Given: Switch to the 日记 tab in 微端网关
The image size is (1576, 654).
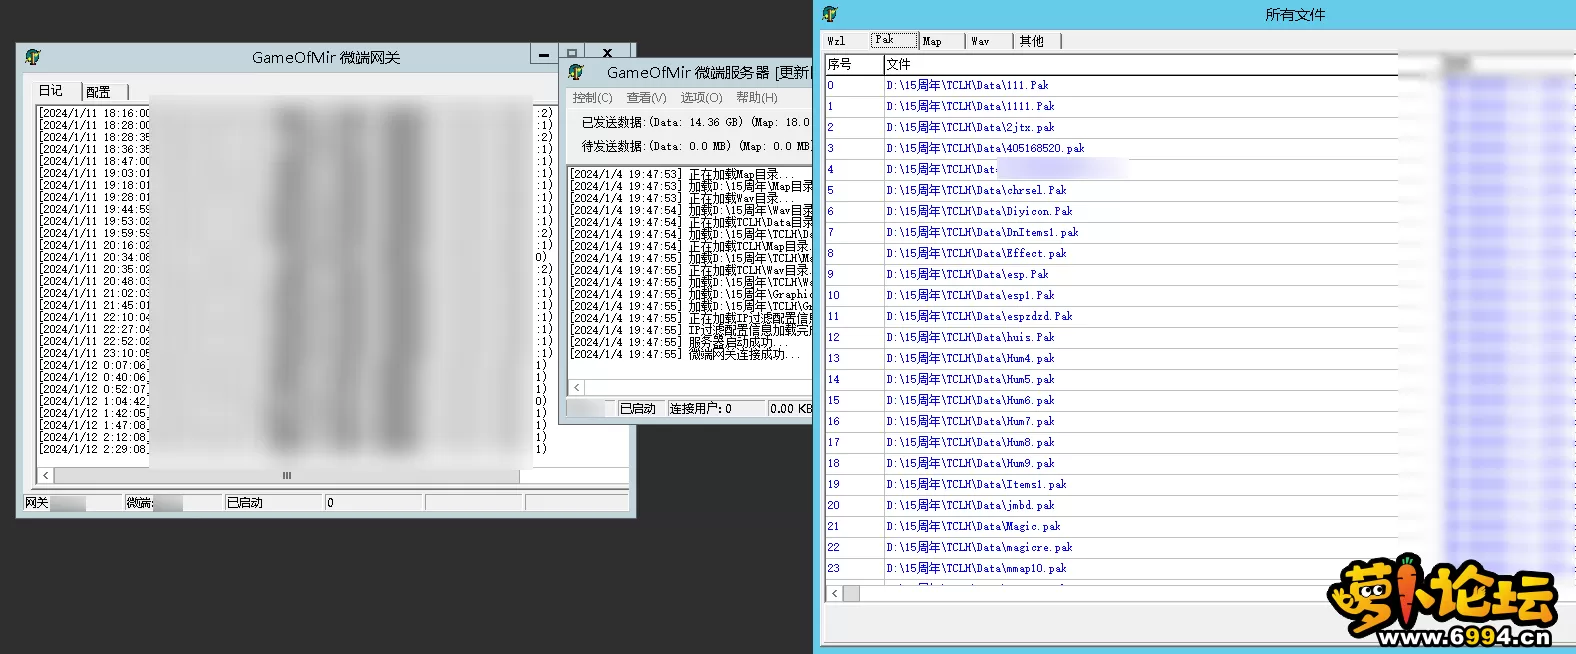Looking at the screenshot, I should point(51,90).
